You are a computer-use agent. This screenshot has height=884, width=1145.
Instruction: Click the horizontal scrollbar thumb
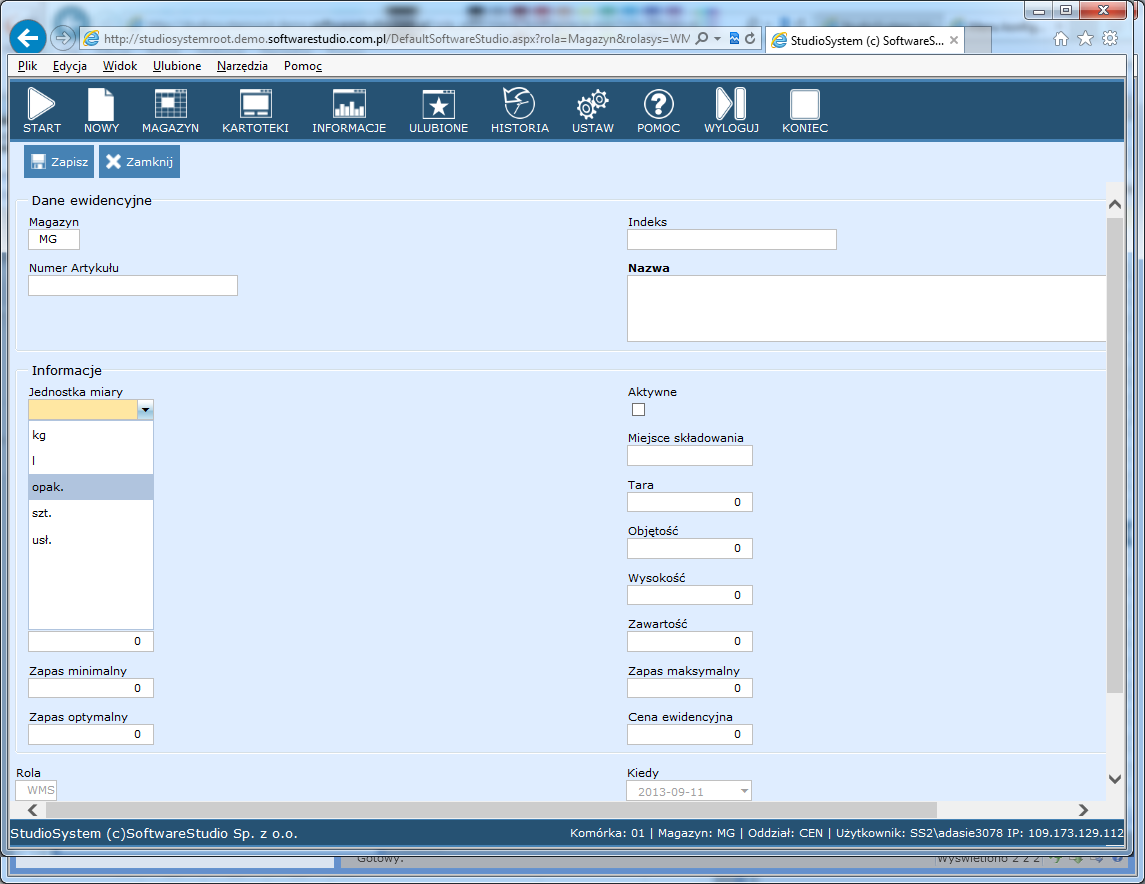point(491,810)
